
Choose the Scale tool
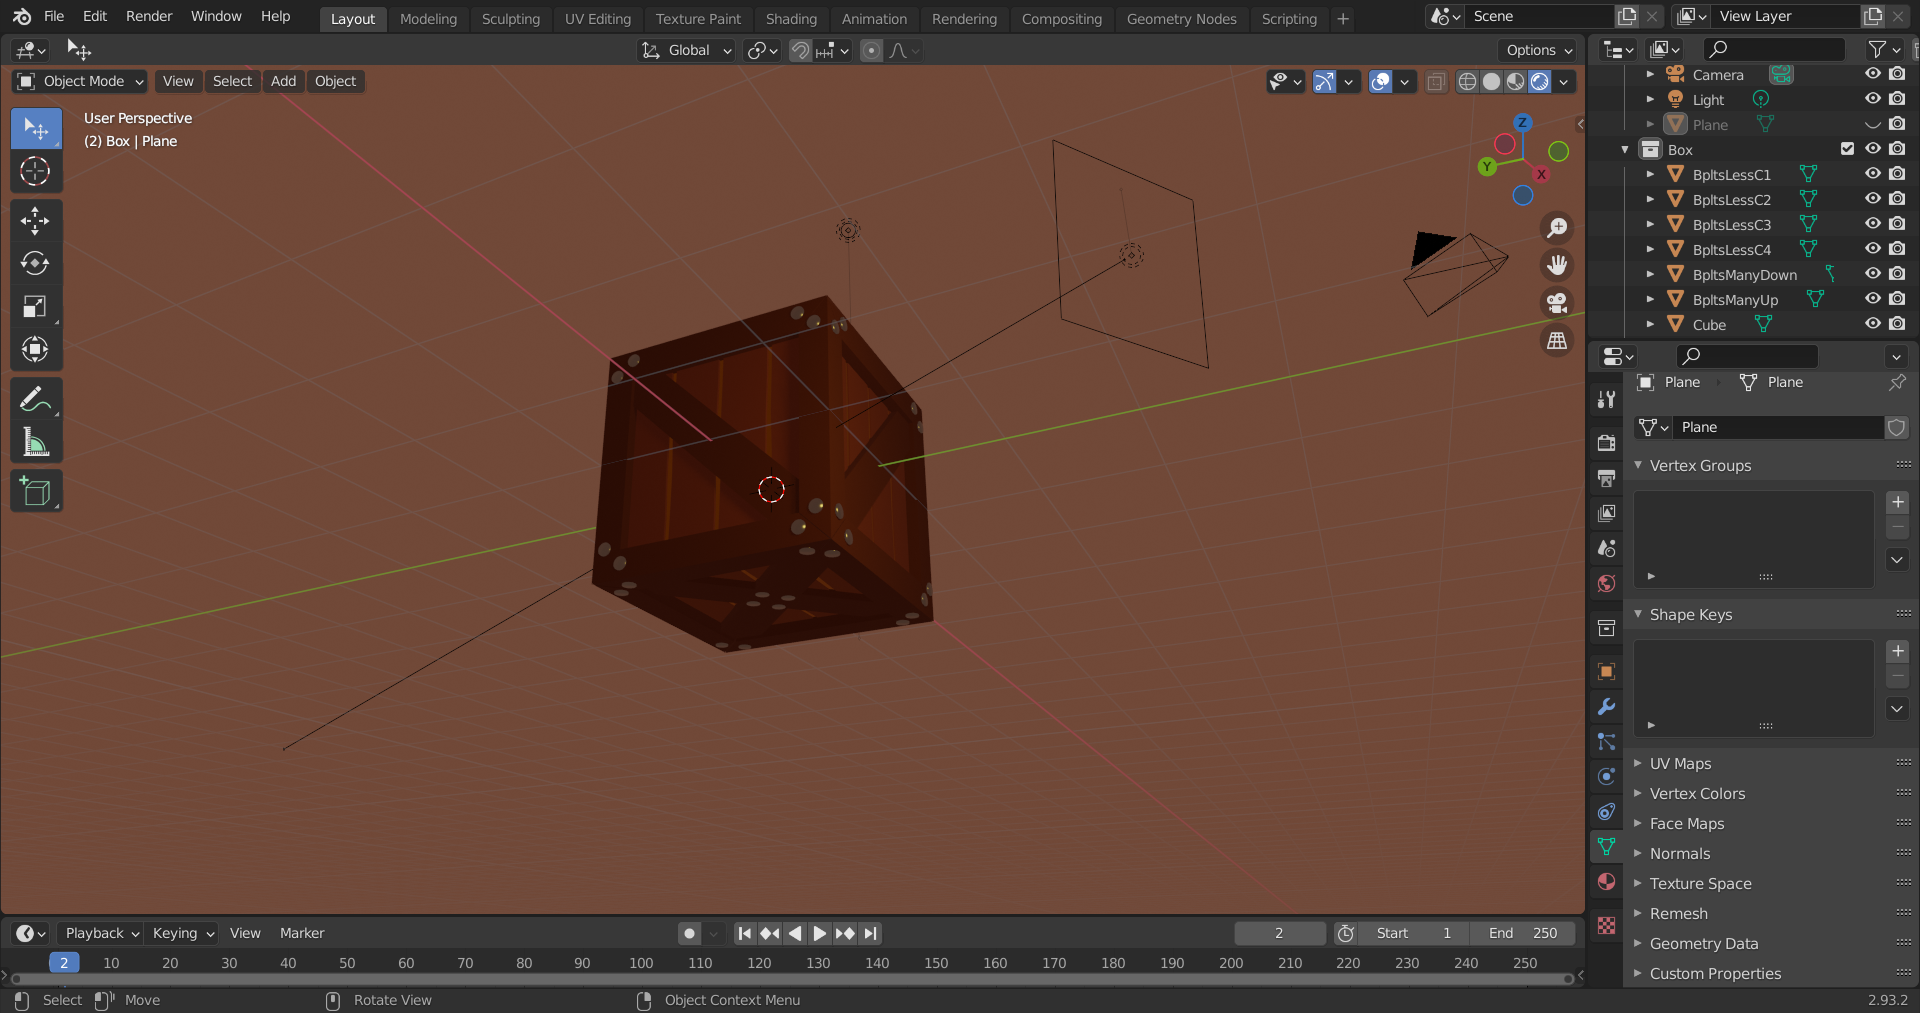(35, 306)
